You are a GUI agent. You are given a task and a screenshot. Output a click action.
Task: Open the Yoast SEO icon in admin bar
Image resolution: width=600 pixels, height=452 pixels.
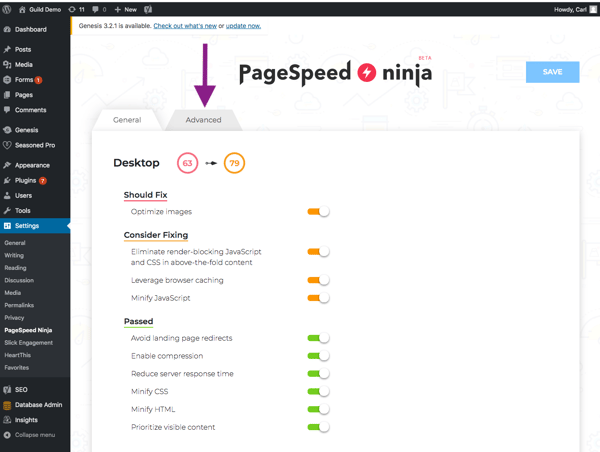pos(148,10)
